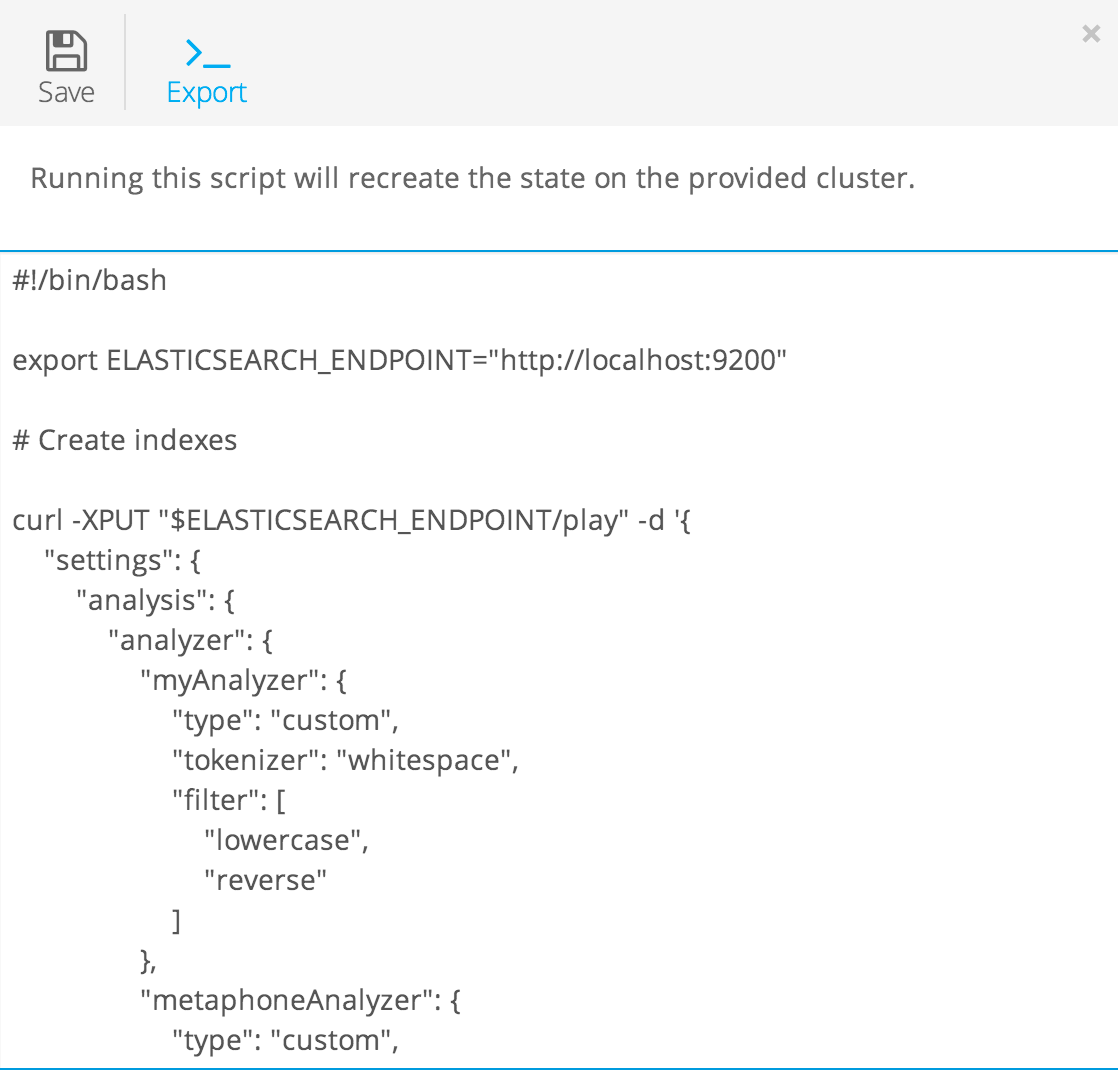Screen dimensions: 1120x1092
Task: Click the Create indexes comment line
Action: click(124, 439)
